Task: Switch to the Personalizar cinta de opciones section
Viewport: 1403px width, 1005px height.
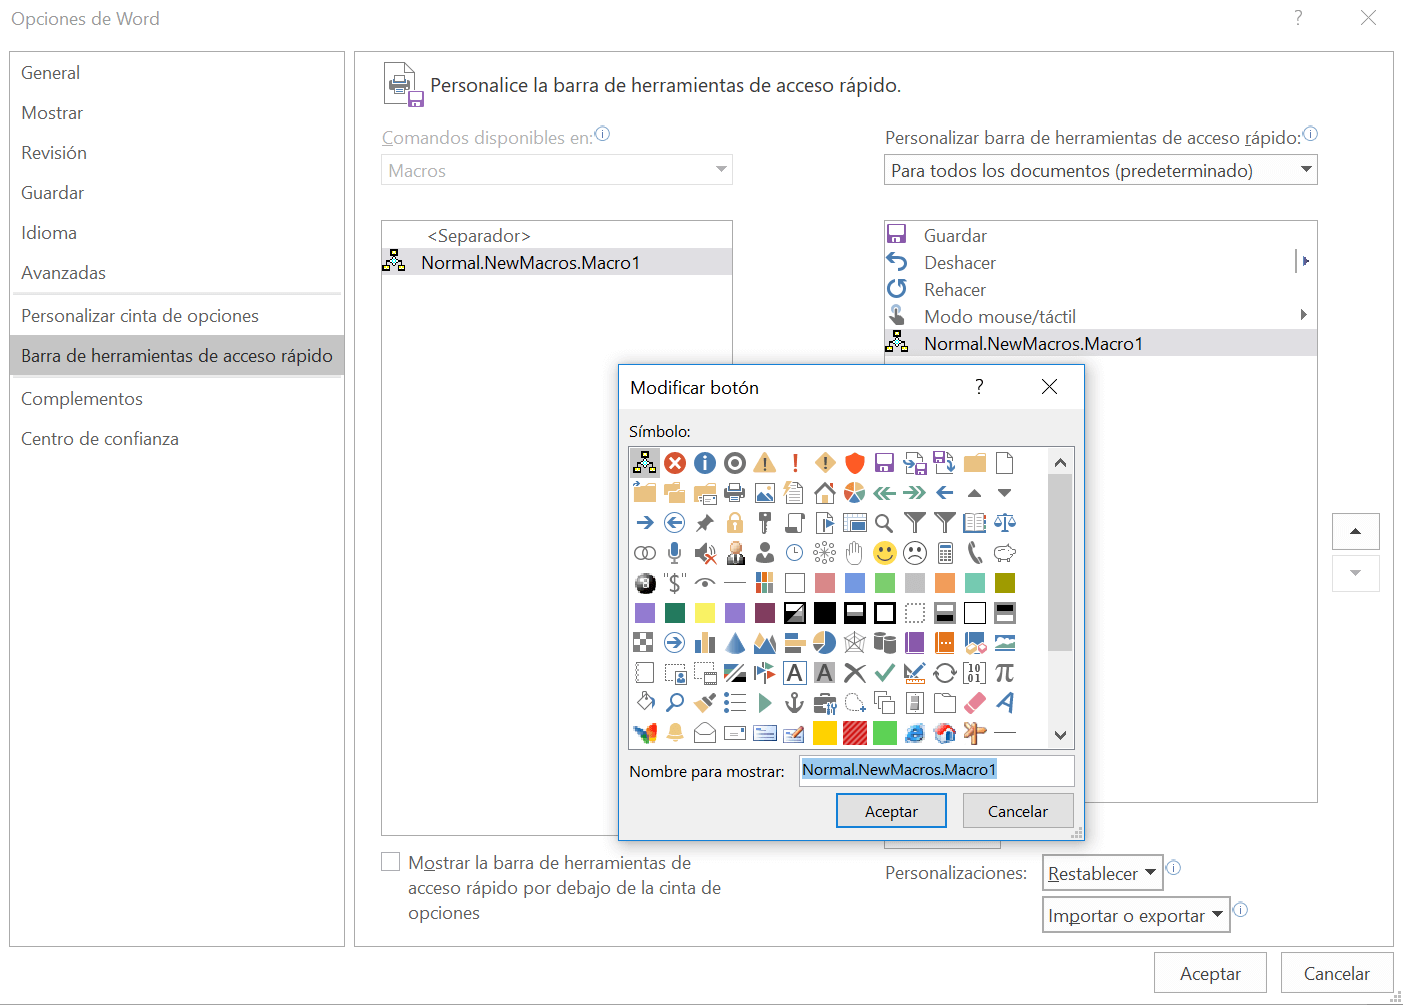Action: coord(139,314)
